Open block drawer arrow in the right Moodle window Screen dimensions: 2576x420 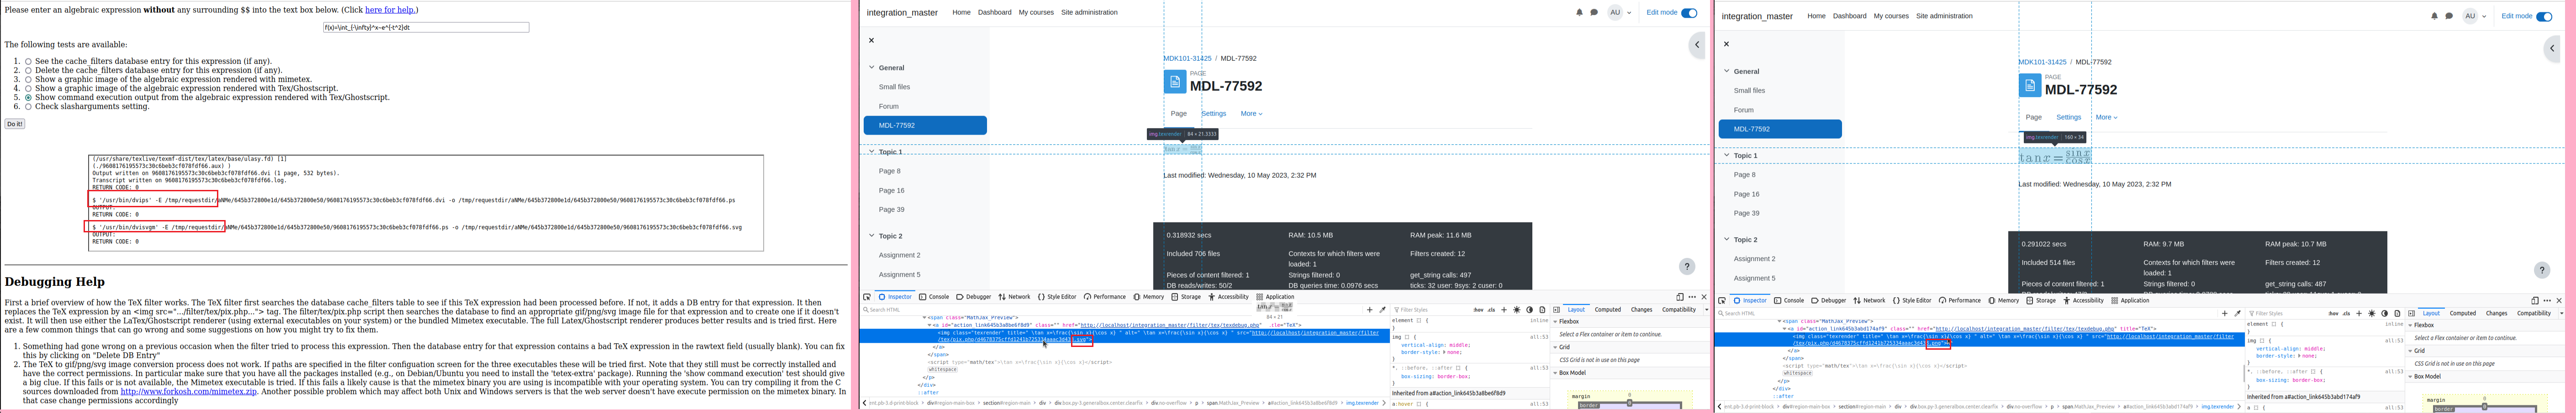[2552, 48]
